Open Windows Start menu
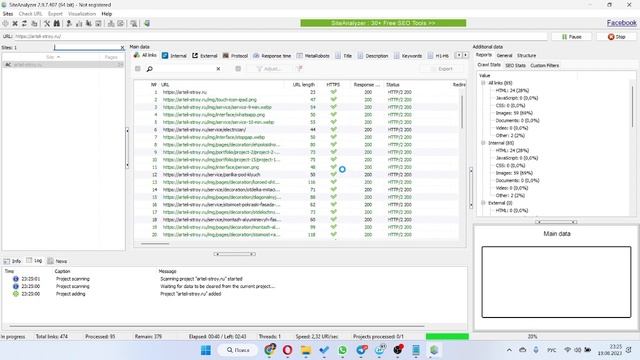640x360 pixels. point(206,350)
